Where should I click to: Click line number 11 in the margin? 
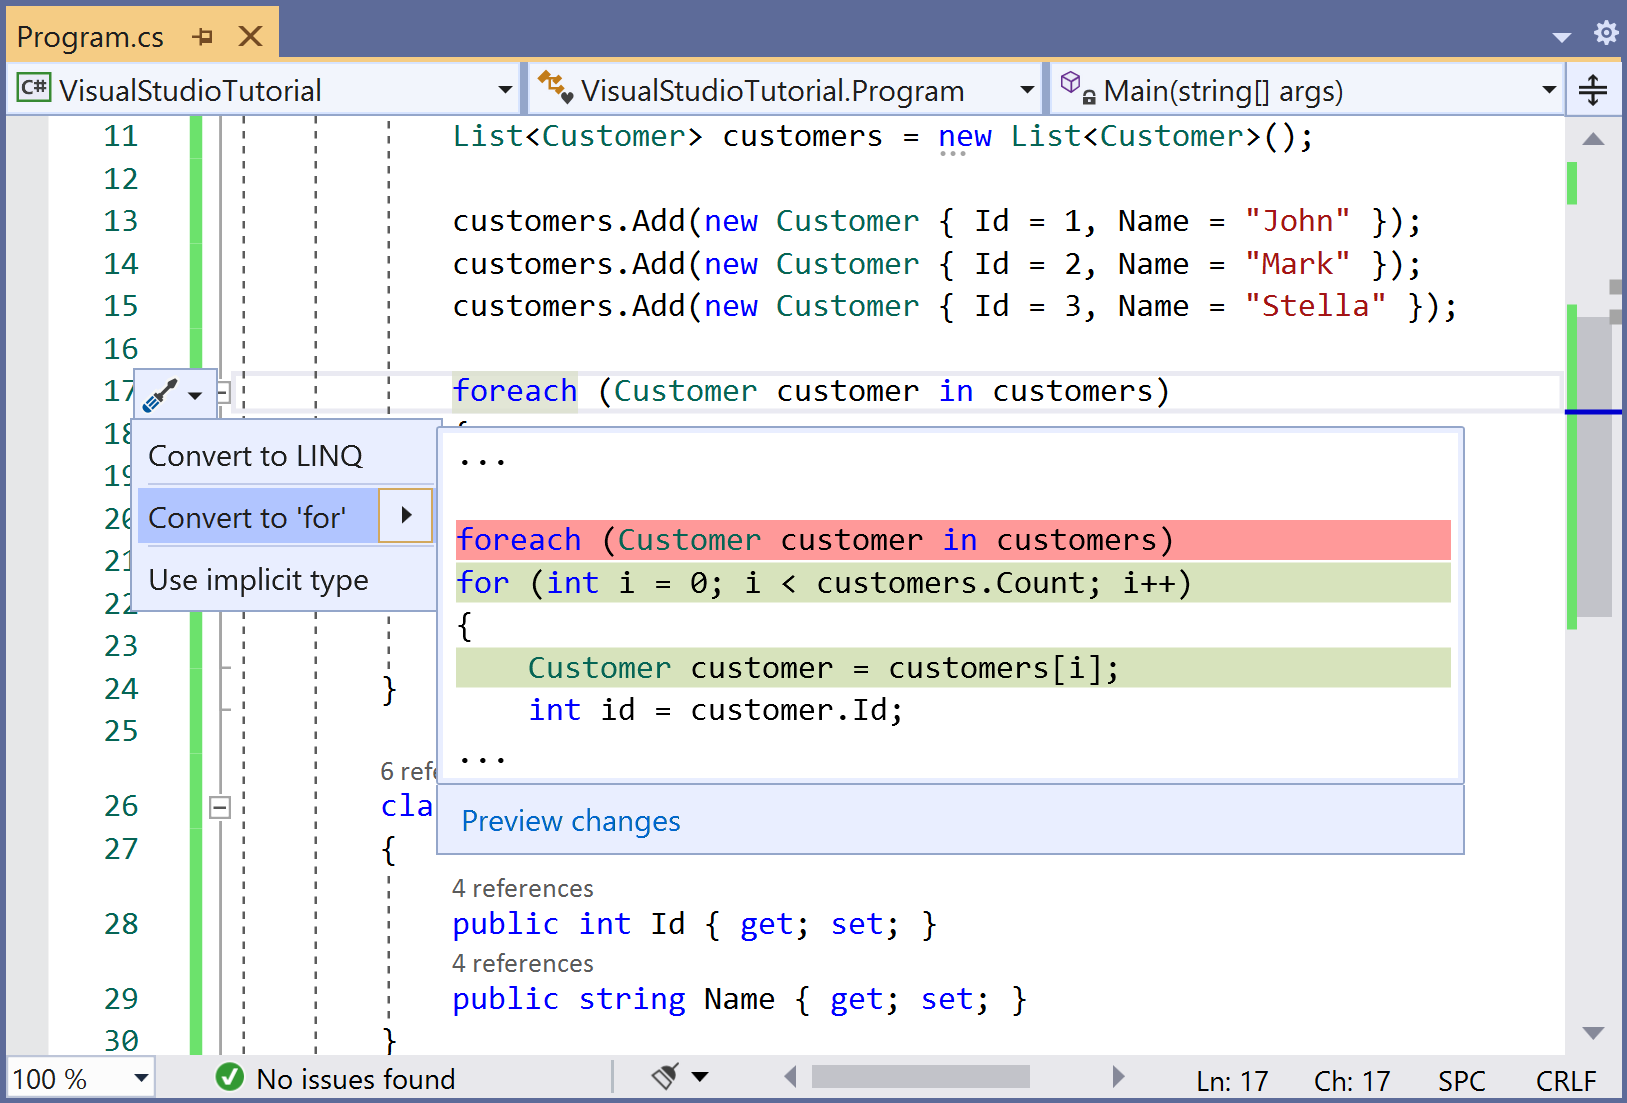click(x=121, y=136)
